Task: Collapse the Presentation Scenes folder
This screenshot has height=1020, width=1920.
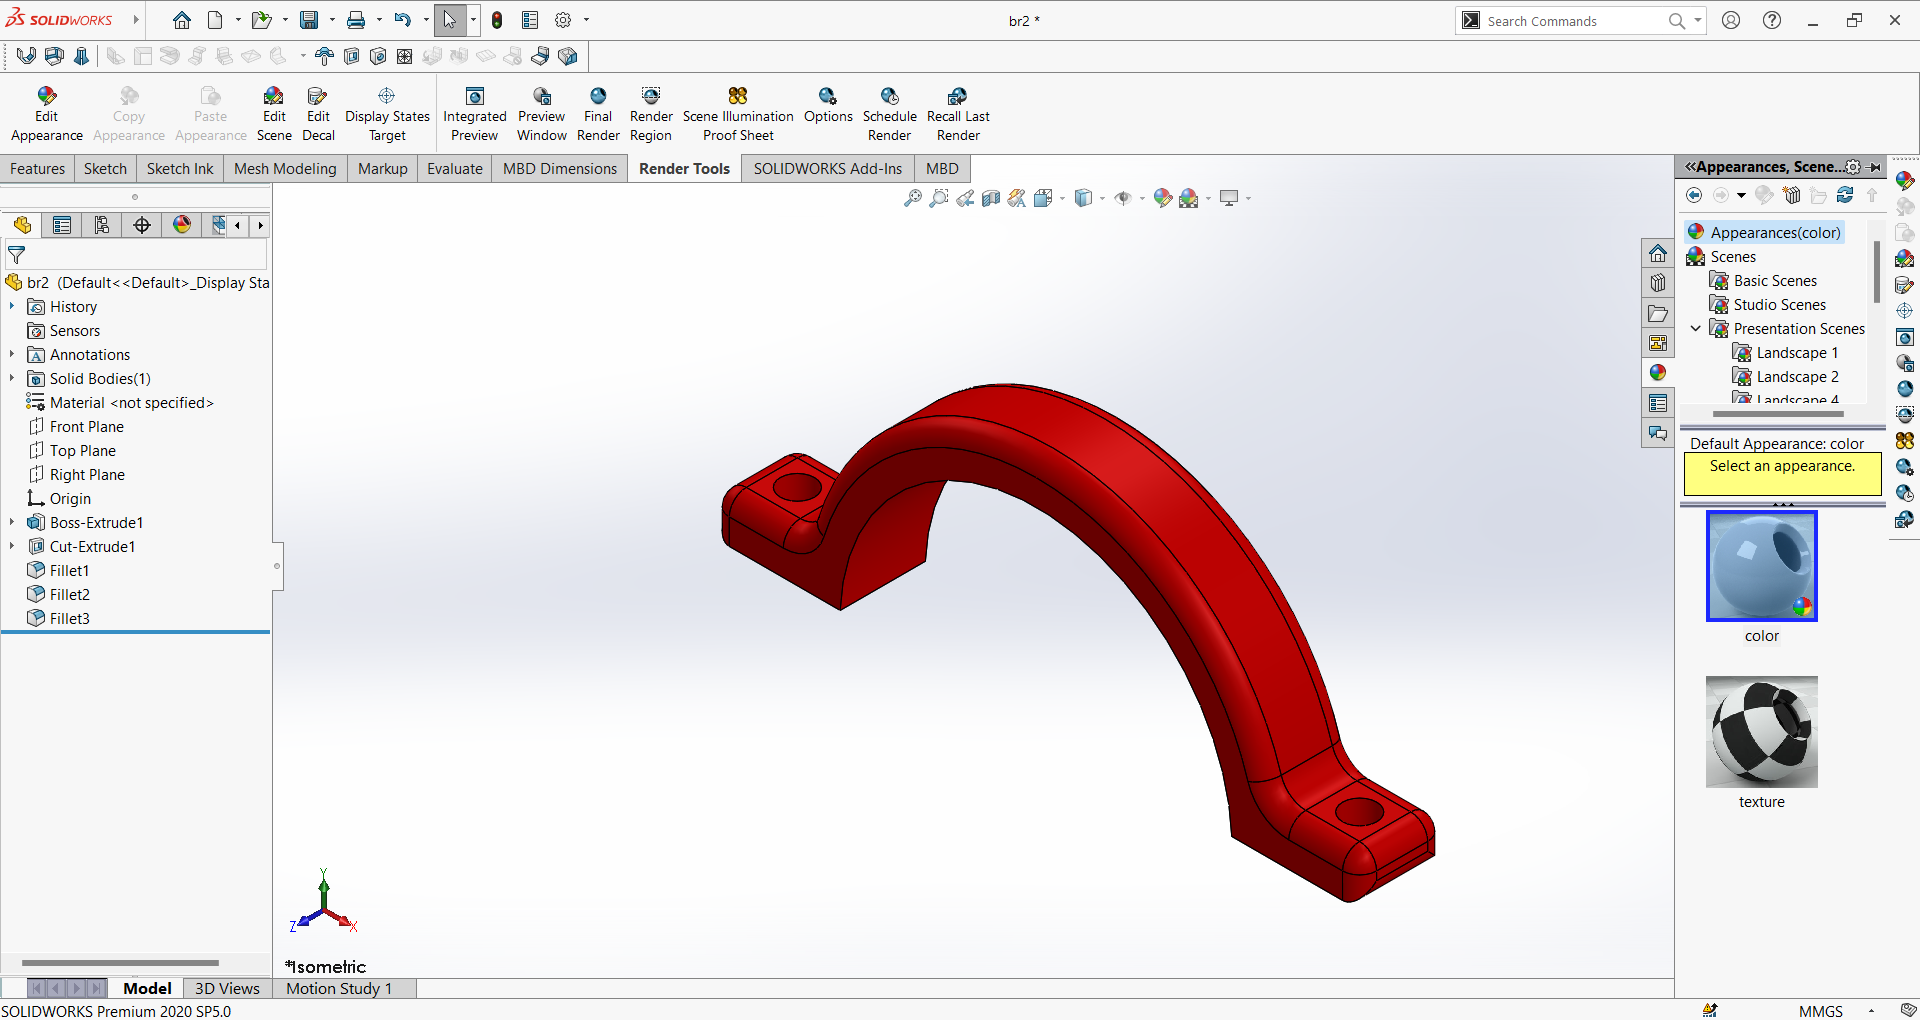Action: tap(1696, 328)
